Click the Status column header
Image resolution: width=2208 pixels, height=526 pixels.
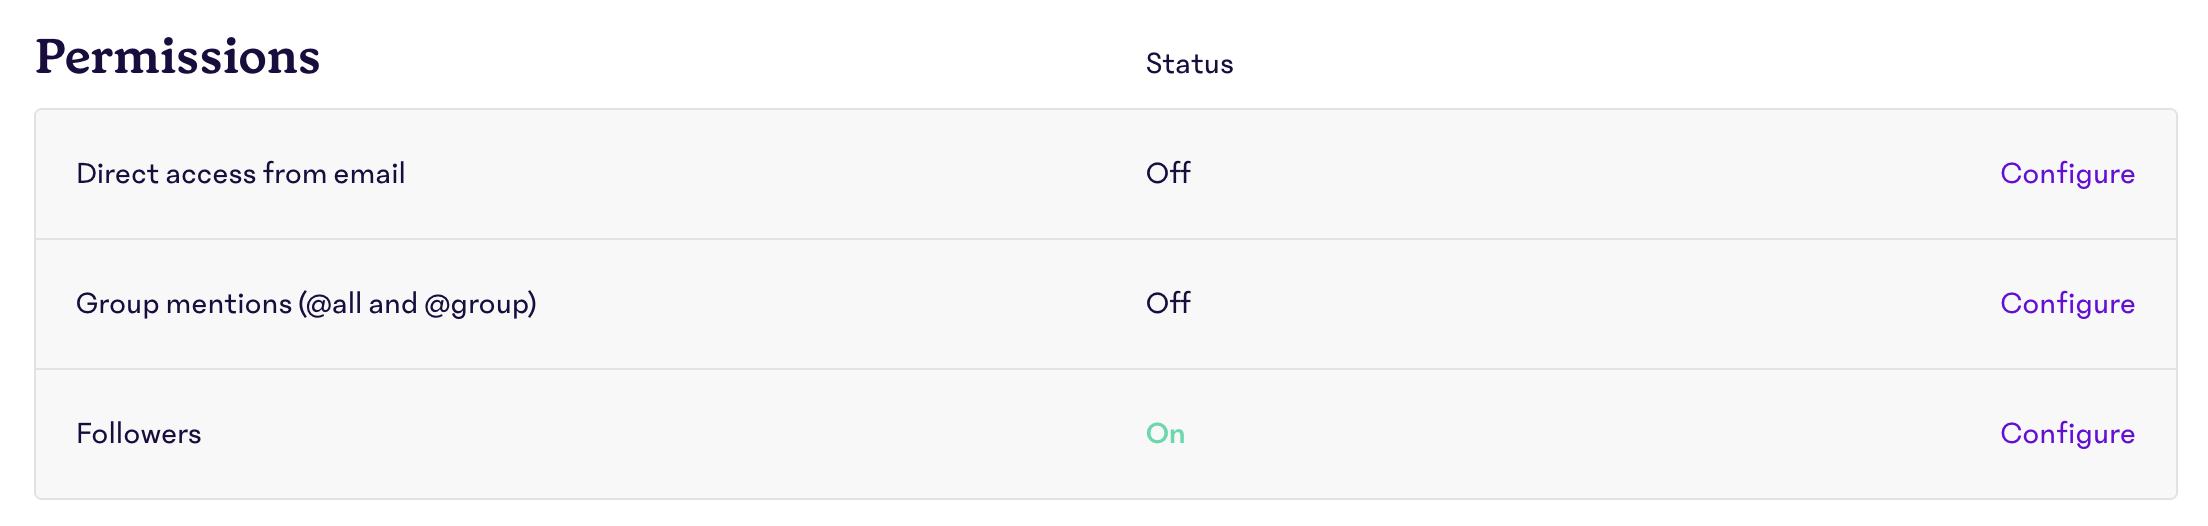click(1189, 64)
